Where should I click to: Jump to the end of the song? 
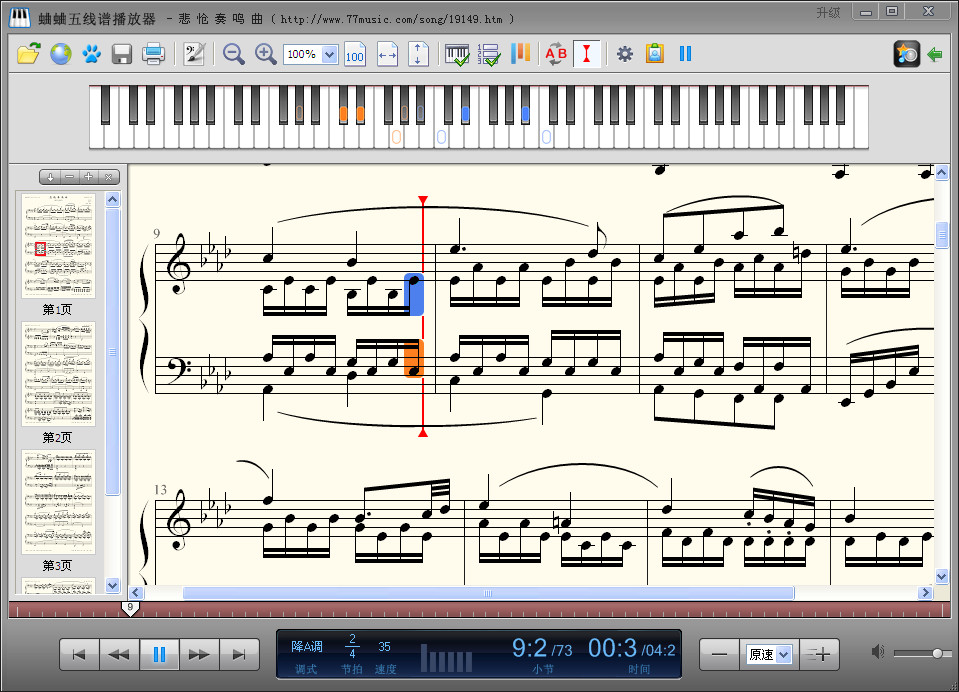coord(239,655)
